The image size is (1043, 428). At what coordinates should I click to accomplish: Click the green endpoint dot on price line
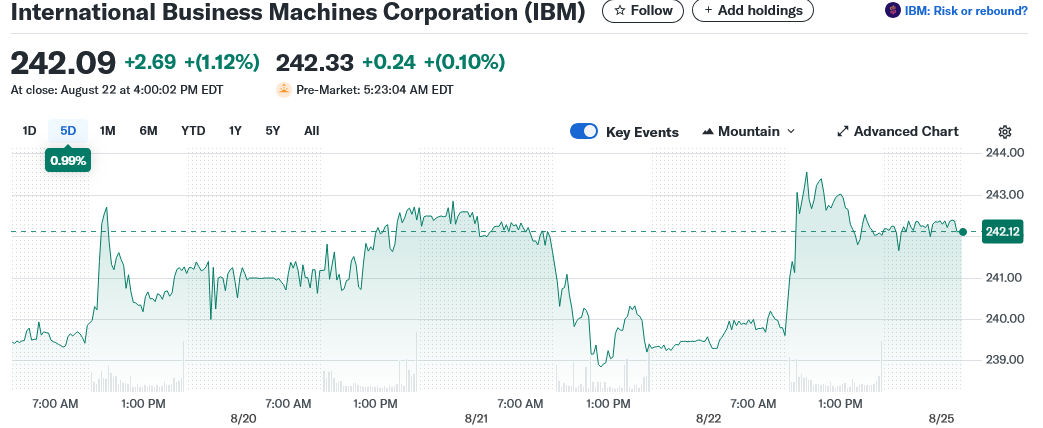click(963, 232)
